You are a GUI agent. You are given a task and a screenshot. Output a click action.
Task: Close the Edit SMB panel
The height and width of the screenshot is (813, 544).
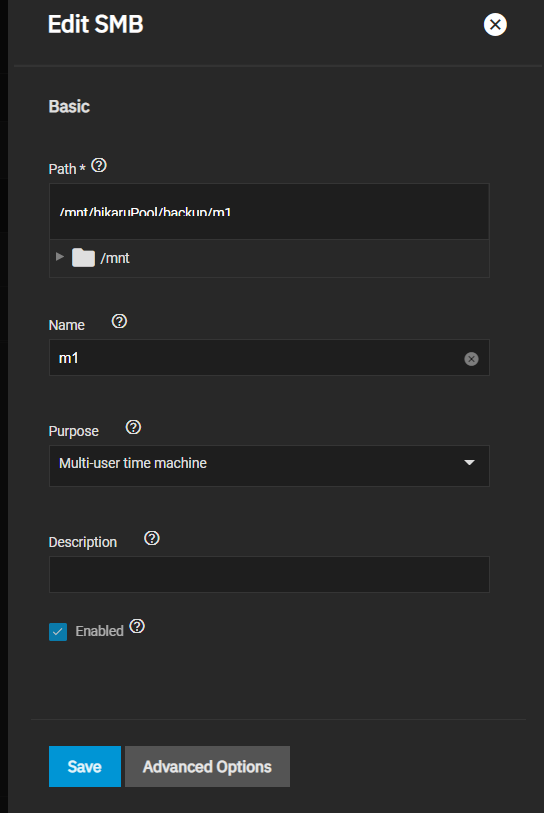495,24
